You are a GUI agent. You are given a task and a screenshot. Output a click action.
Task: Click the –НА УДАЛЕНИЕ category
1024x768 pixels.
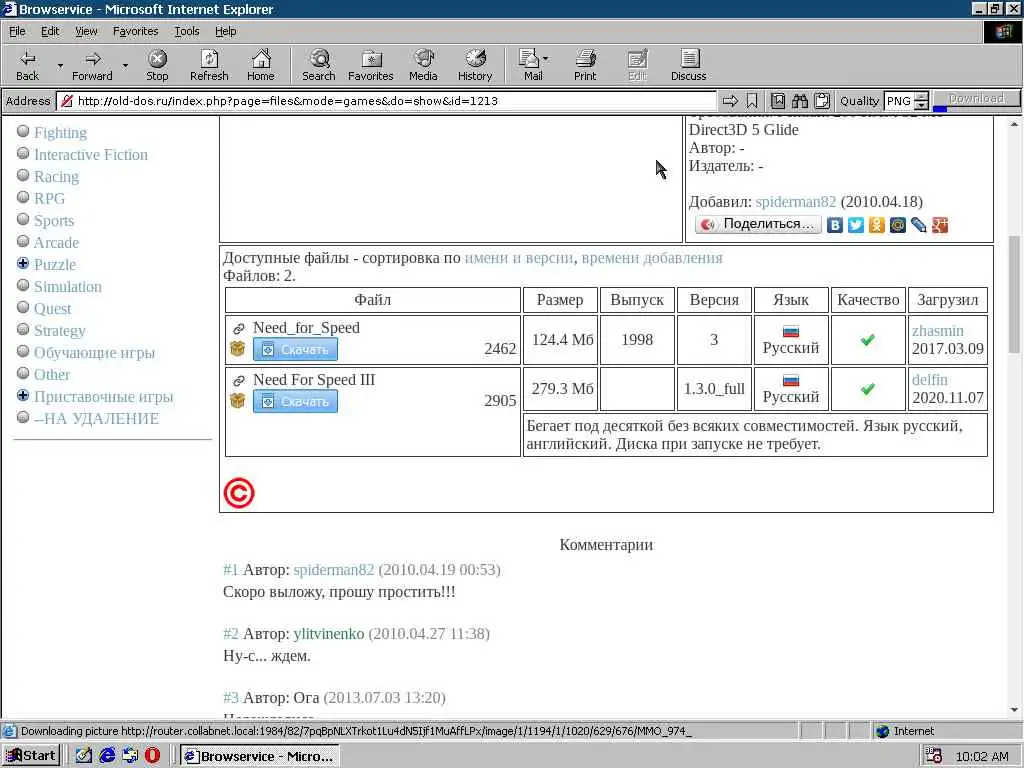tap(97, 419)
